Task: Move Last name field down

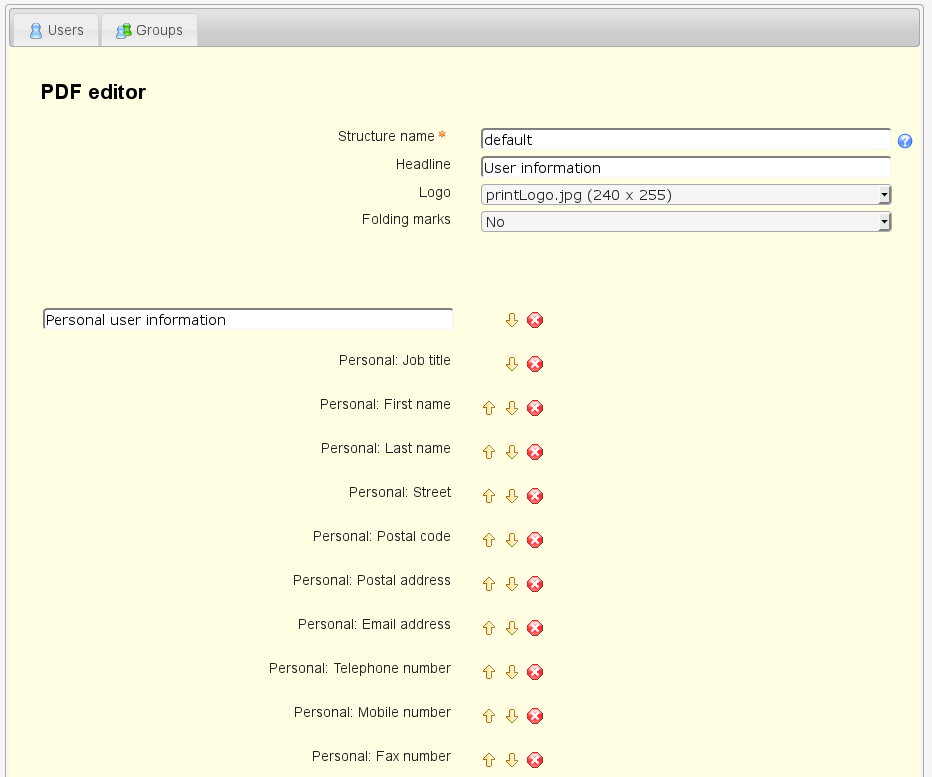Action: tap(512, 452)
